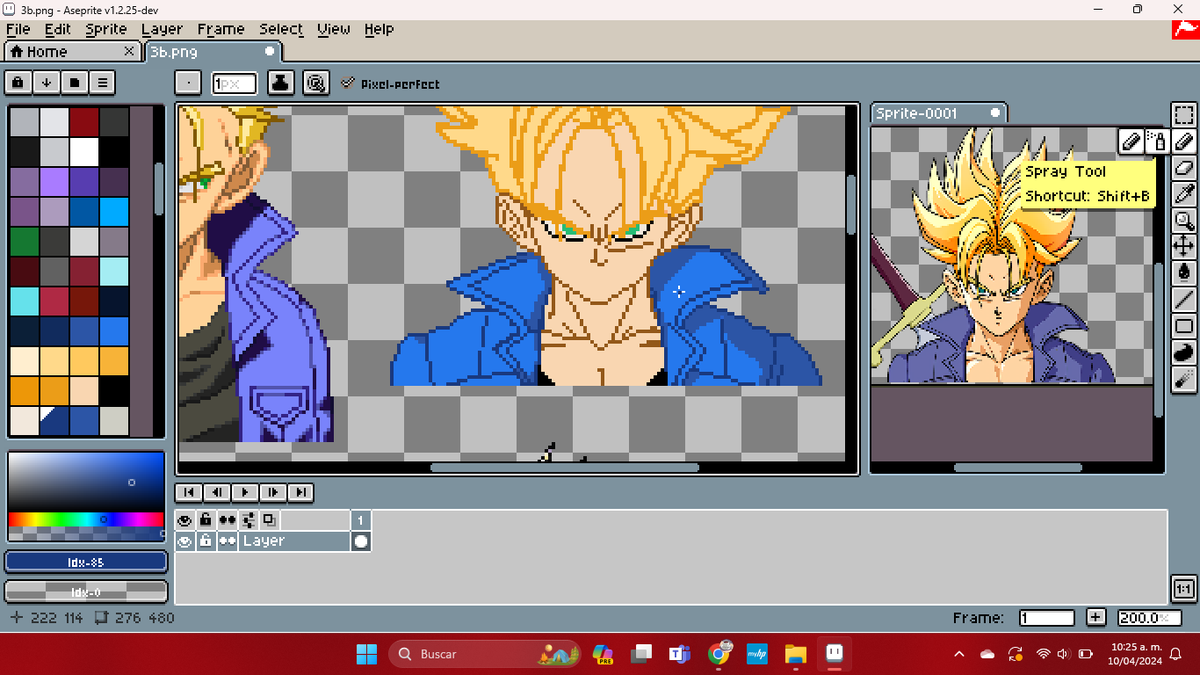The image size is (1200, 675).
Task: Select the Layer row name
Action: pyautogui.click(x=294, y=541)
